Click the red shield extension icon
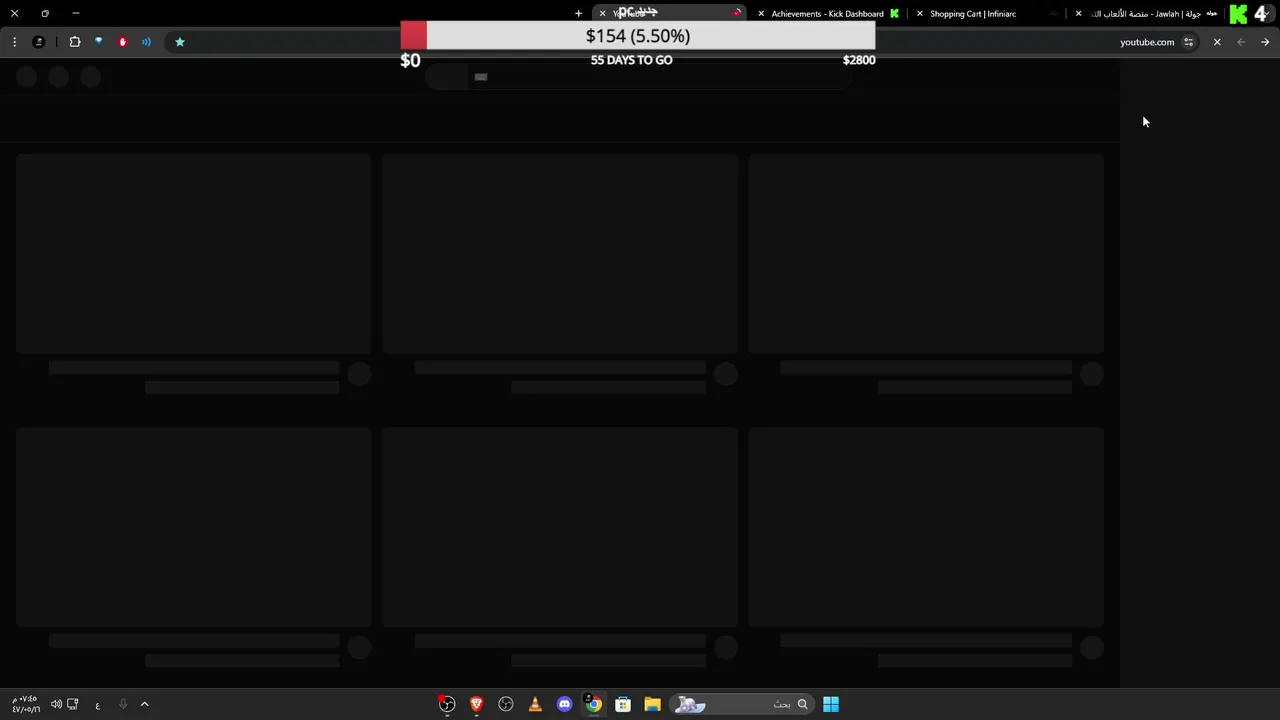 pos(123,42)
